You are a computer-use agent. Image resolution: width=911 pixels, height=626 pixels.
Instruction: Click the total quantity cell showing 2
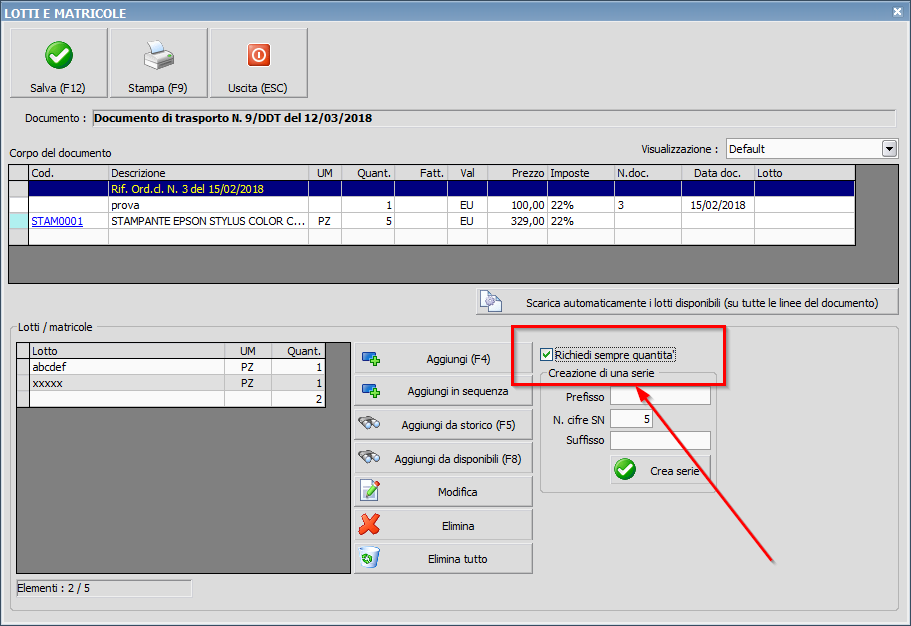tap(298, 399)
